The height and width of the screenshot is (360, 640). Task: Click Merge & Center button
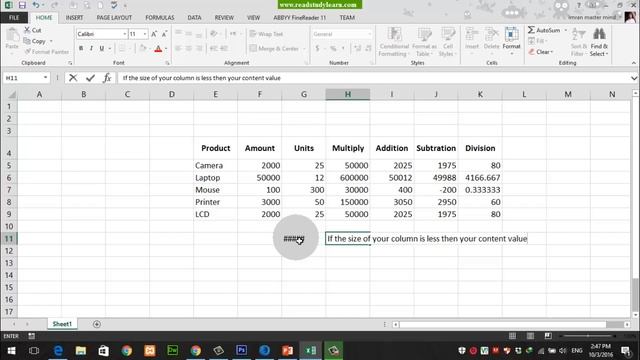coord(274,49)
